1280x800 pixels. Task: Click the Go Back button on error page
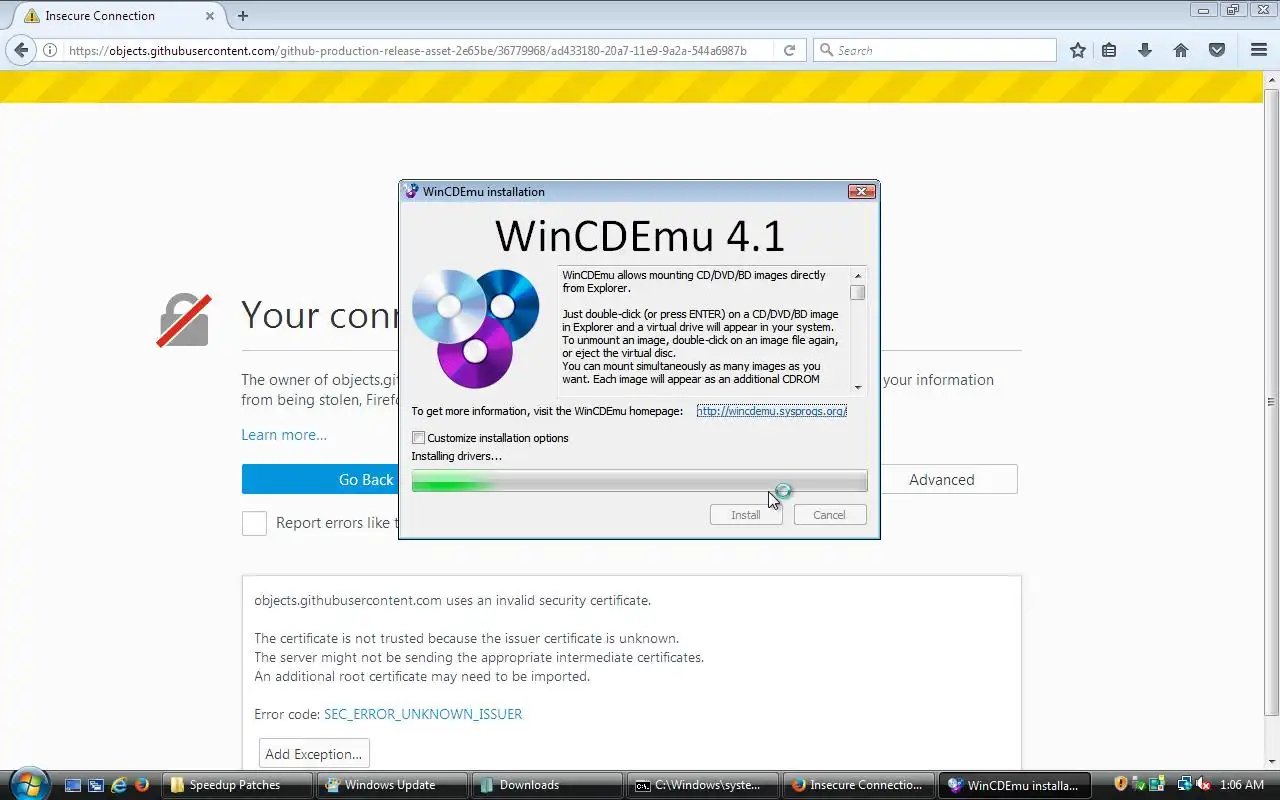[x=366, y=480]
